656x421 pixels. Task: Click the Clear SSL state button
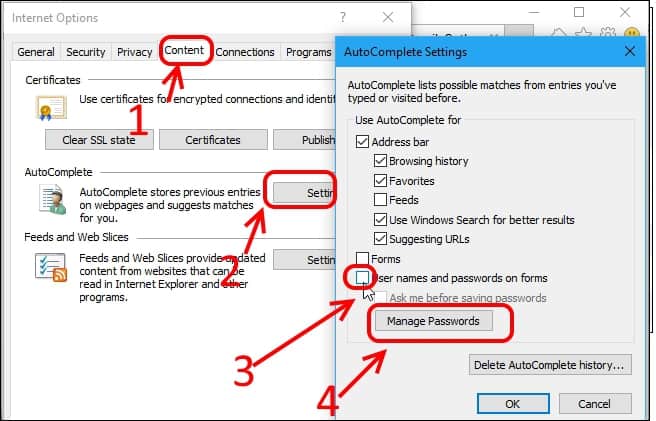[x=99, y=140]
